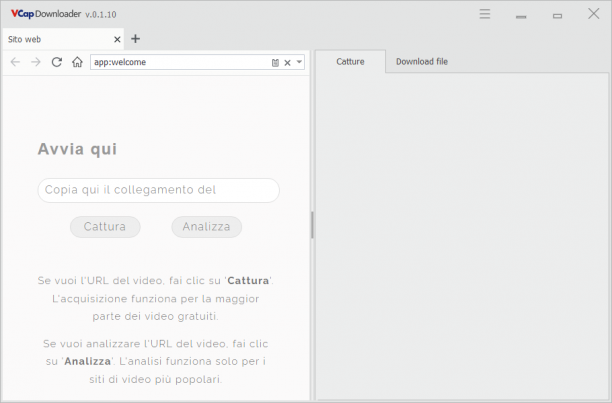Screen dimensions: 612x403
Task: Maximize the VCap Downloader window
Action: (557, 16)
